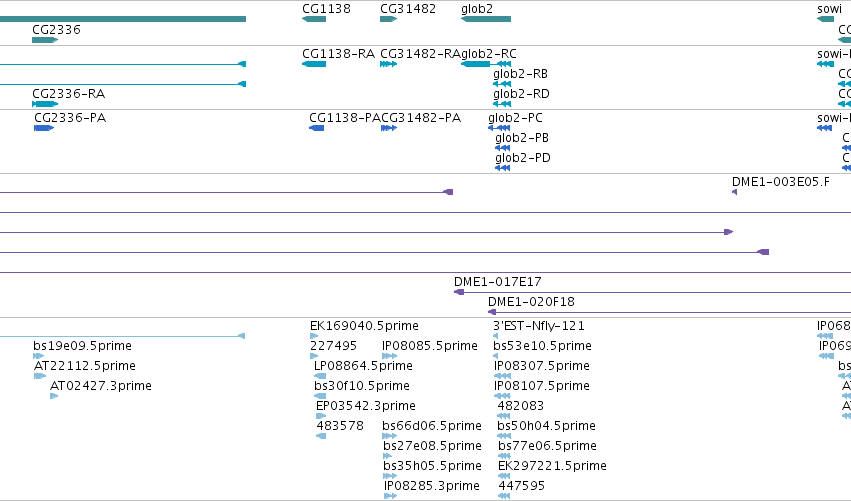The height and width of the screenshot is (501, 851).
Task: Click the bs77e06.5prime EST label
Action: (x=547, y=446)
